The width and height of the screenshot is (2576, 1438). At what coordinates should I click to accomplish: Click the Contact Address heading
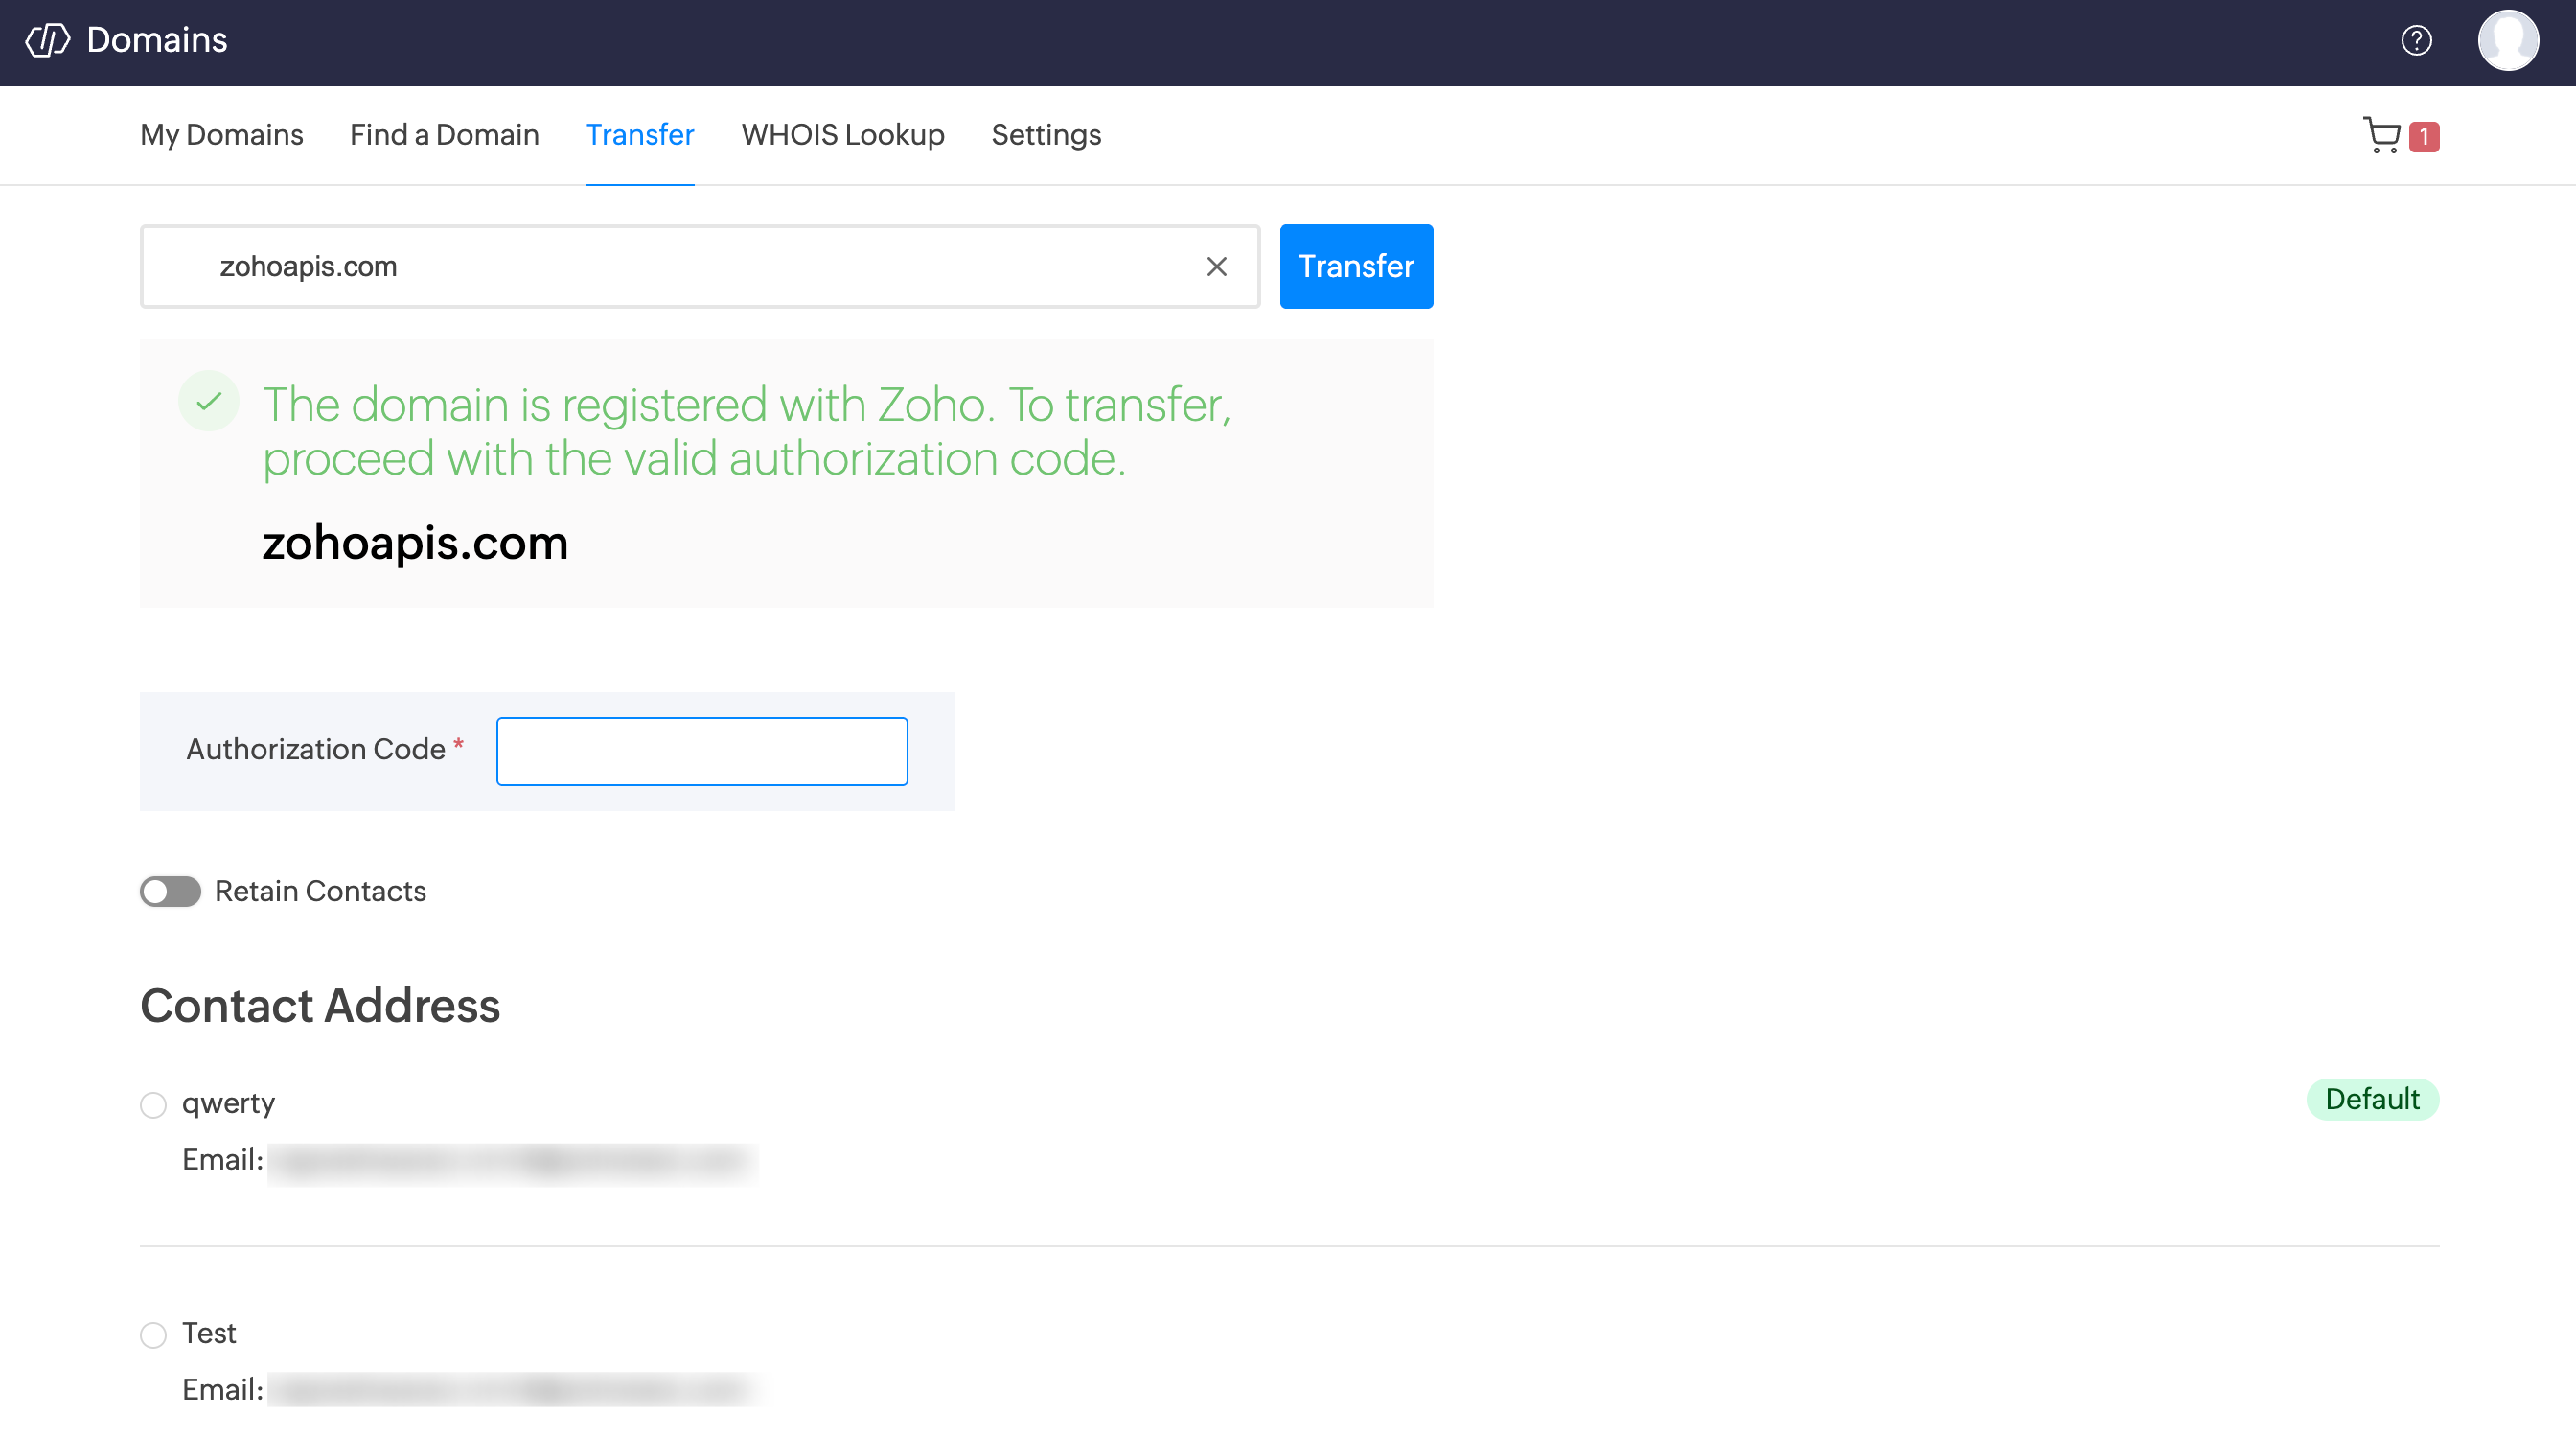(x=320, y=1005)
